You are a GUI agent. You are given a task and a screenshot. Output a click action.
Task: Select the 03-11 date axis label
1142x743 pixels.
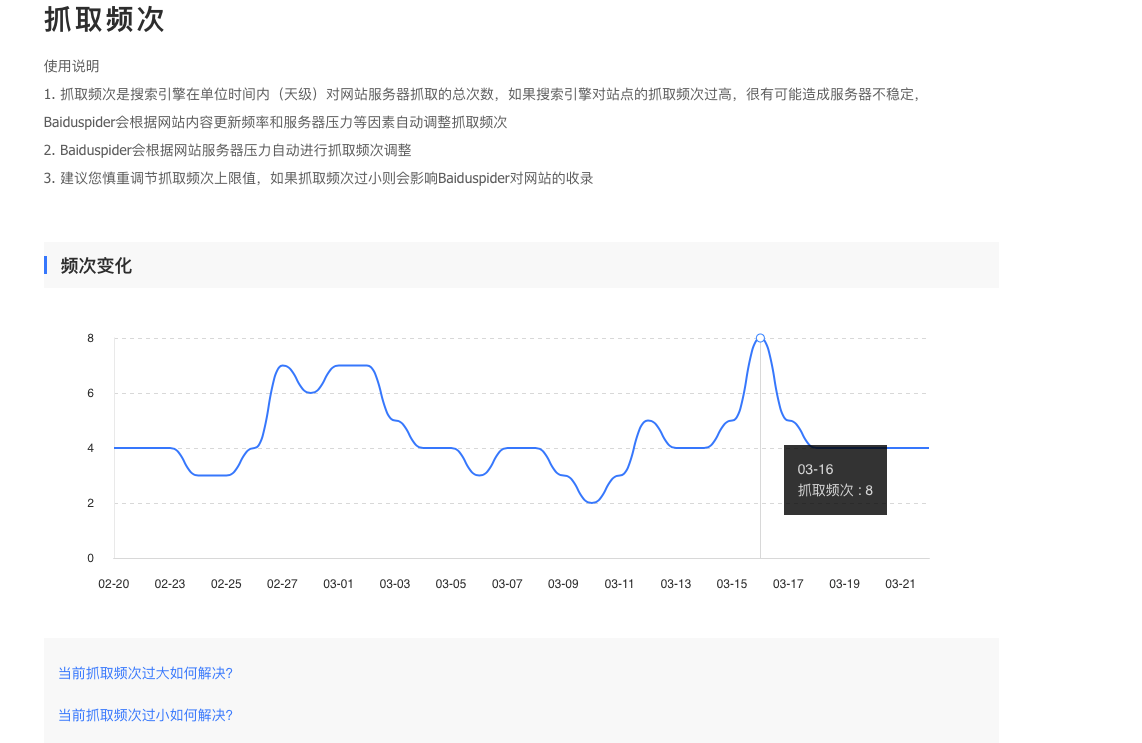coord(619,584)
